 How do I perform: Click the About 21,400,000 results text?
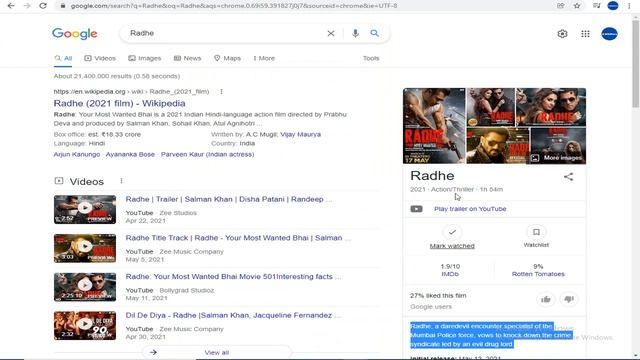[x=117, y=76]
